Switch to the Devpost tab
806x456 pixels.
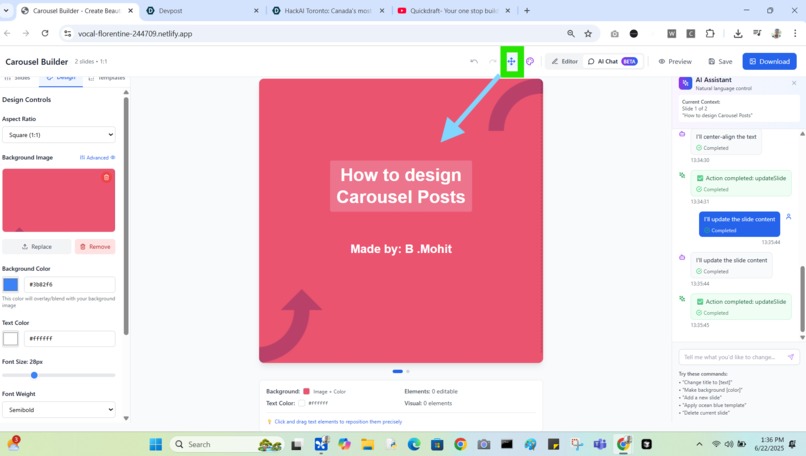coord(203,10)
